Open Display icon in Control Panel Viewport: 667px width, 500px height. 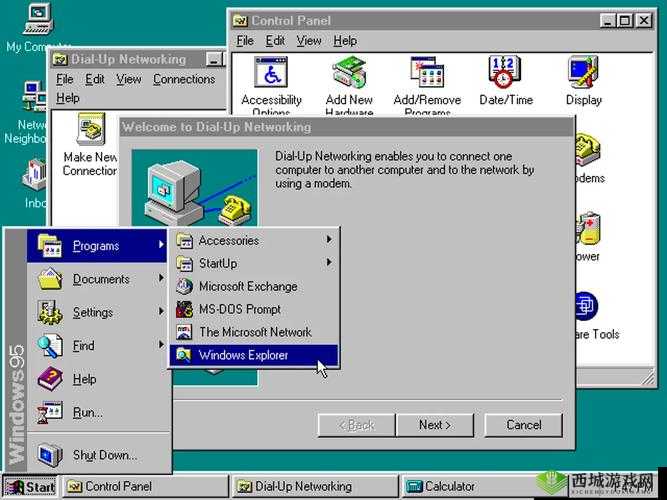(x=583, y=72)
